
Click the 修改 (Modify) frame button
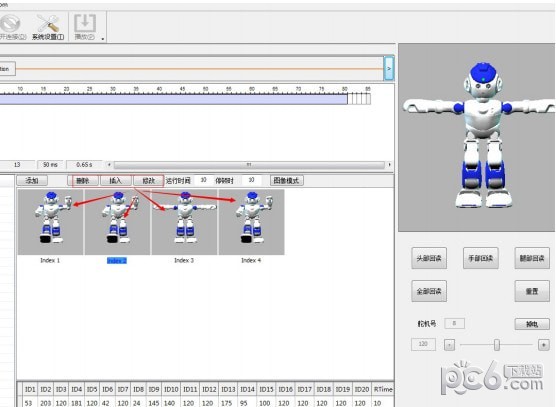click(x=149, y=180)
